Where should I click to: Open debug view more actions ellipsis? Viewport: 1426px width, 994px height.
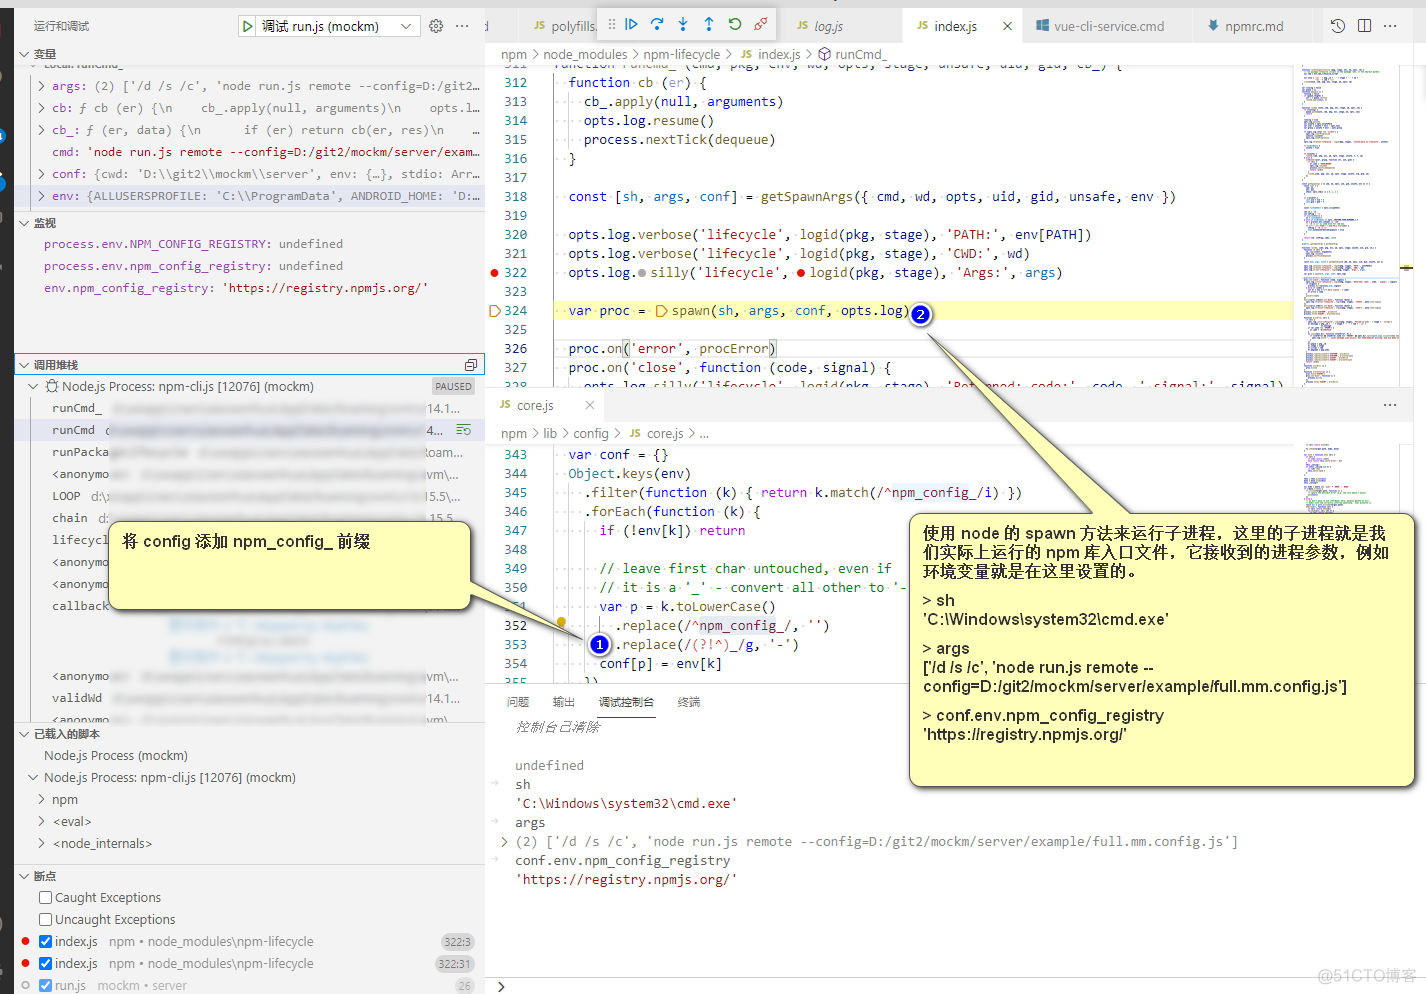pyautogui.click(x=462, y=26)
